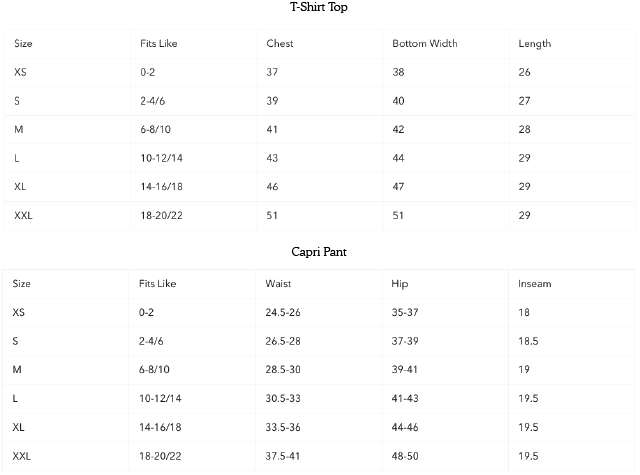The height and width of the screenshot is (475, 640).
Task: Select the hip value 44-46
Action: [x=405, y=427]
